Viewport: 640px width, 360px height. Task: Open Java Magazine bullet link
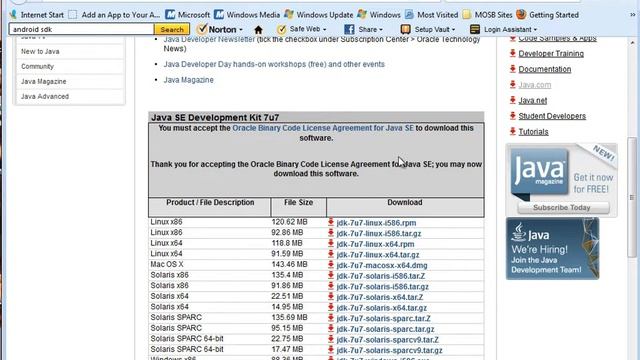tap(189, 80)
